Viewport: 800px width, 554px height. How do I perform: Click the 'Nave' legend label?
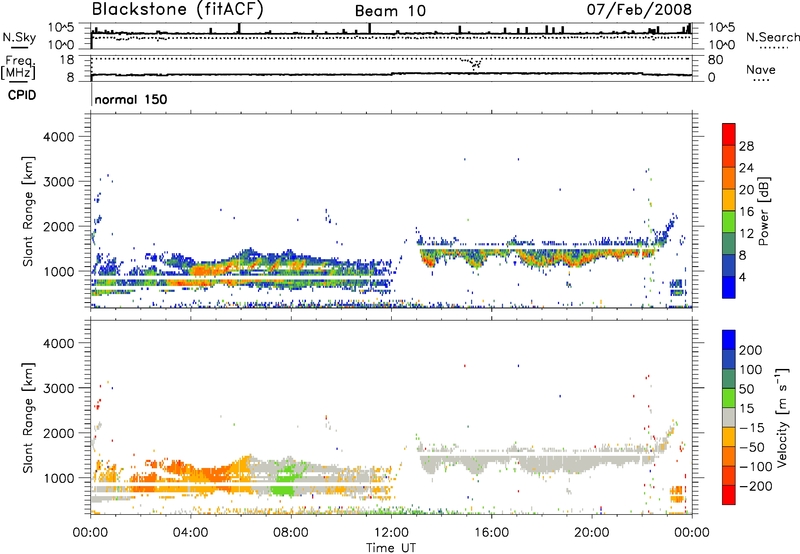pyautogui.click(x=761, y=70)
